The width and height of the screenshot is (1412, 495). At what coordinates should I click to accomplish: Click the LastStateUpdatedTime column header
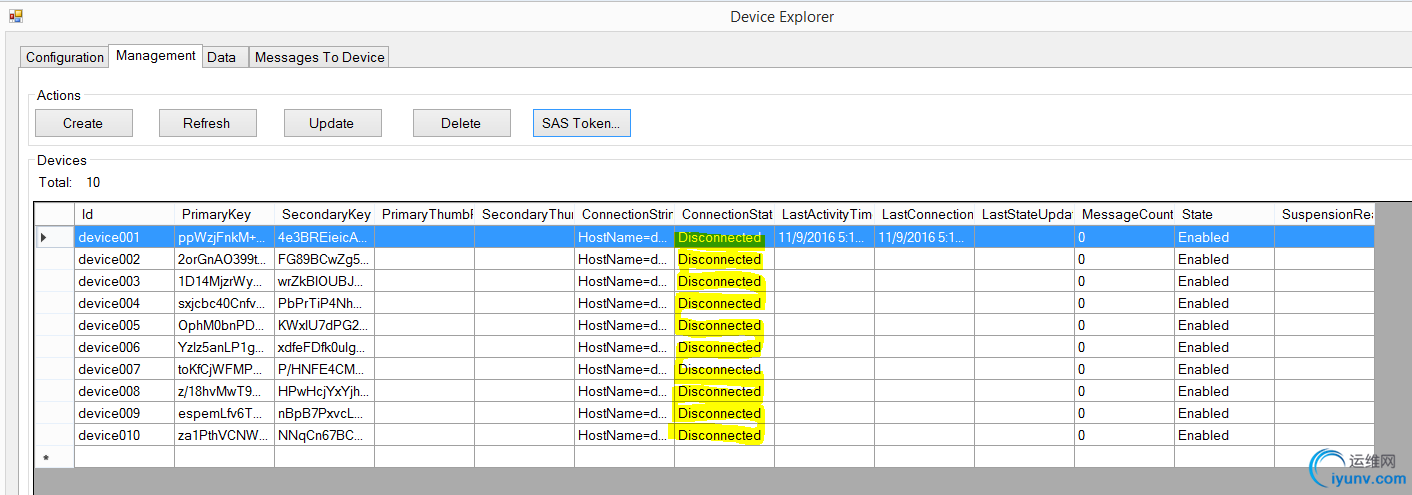1024,214
